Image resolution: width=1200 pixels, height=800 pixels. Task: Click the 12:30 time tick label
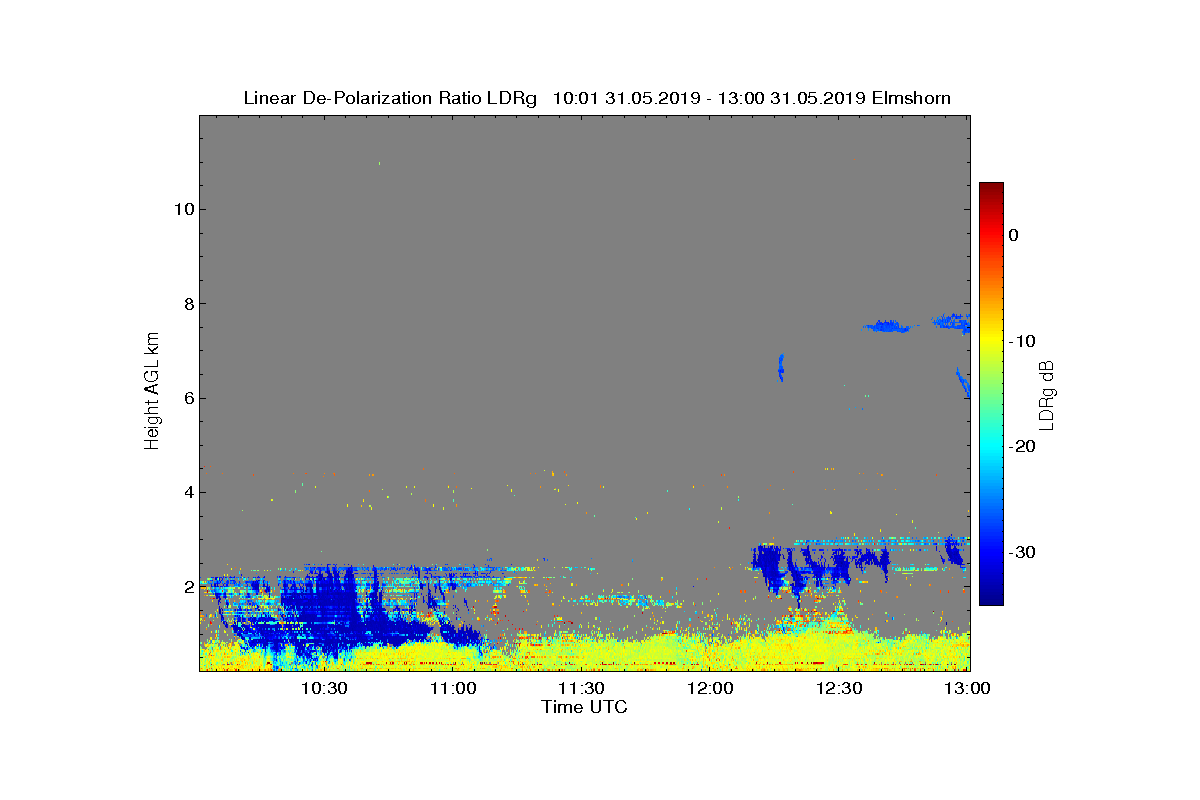[839, 688]
